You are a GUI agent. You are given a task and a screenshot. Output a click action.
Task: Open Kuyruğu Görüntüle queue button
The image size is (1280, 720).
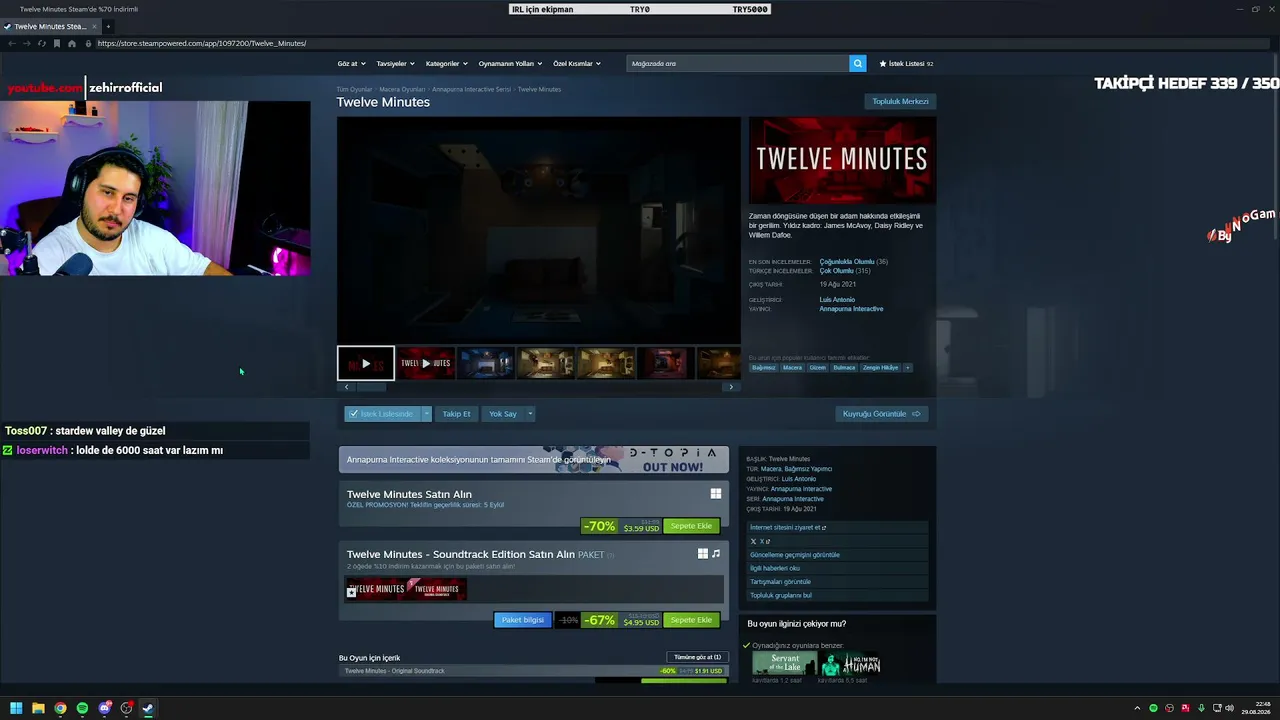pos(881,414)
